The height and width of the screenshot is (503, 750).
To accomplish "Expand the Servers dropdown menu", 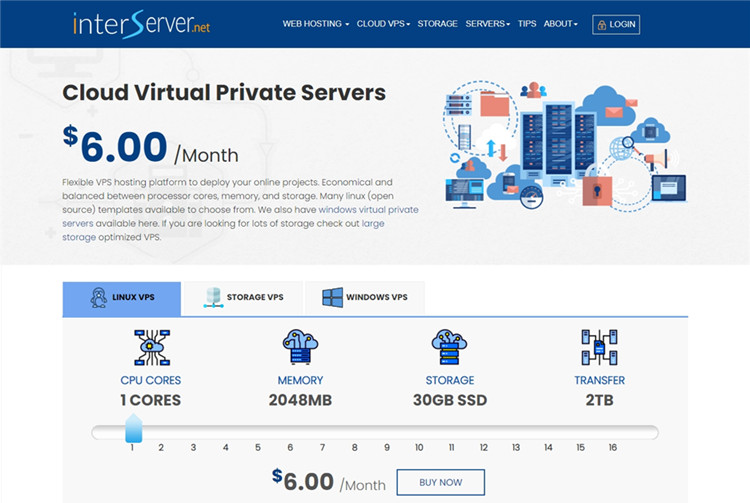I will pyautogui.click(x=487, y=24).
